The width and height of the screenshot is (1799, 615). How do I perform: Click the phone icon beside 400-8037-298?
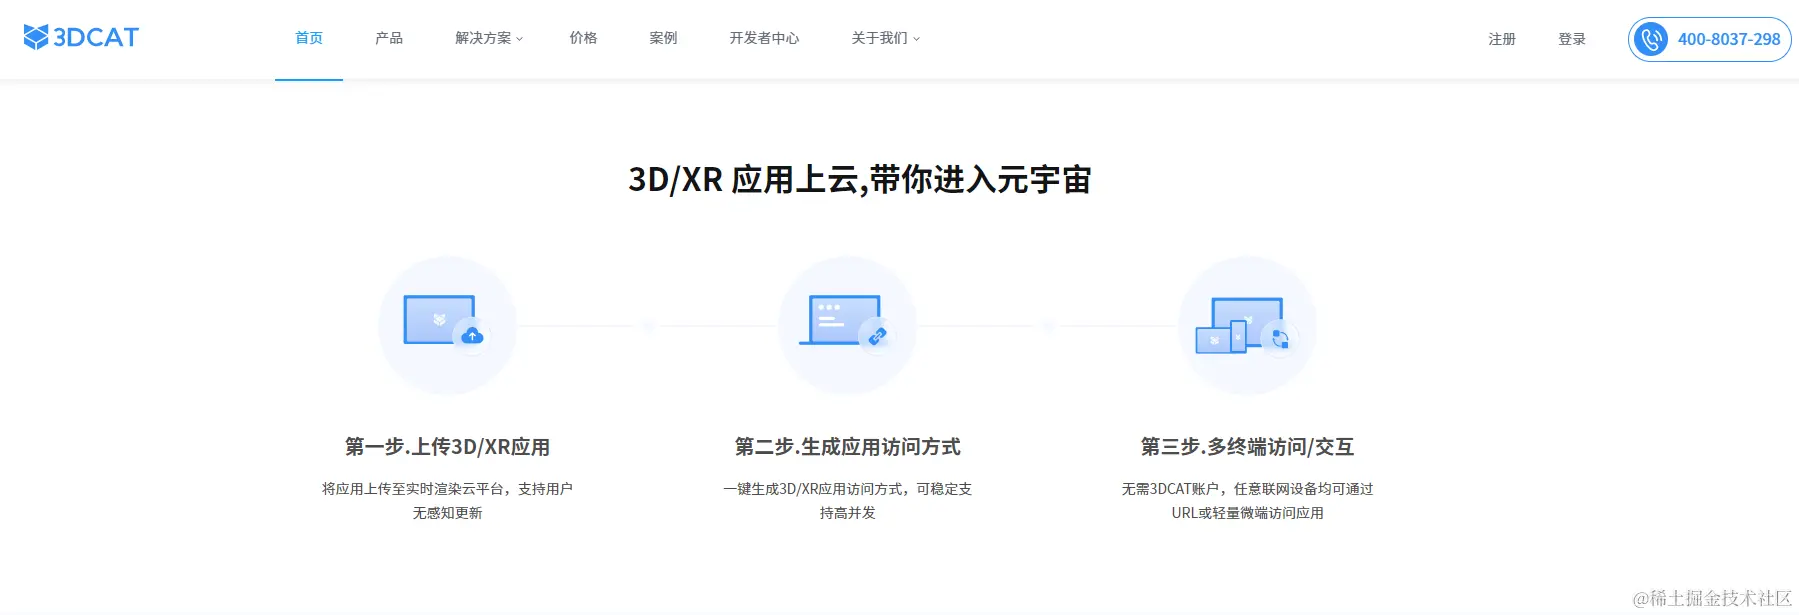1651,40
